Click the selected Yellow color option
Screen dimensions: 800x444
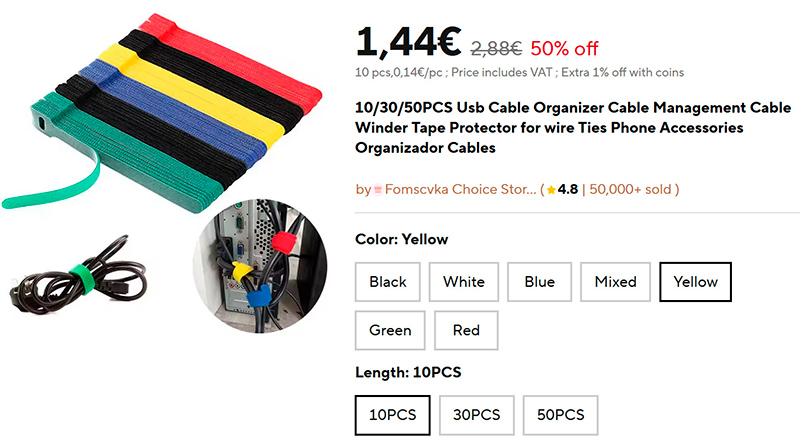pyautogui.click(x=696, y=282)
